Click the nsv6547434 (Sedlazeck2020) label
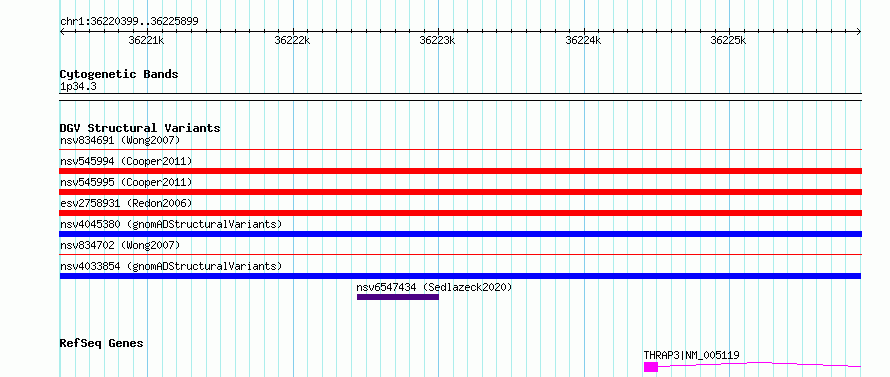Image resolution: width=890 pixels, height=377 pixels. point(434,287)
